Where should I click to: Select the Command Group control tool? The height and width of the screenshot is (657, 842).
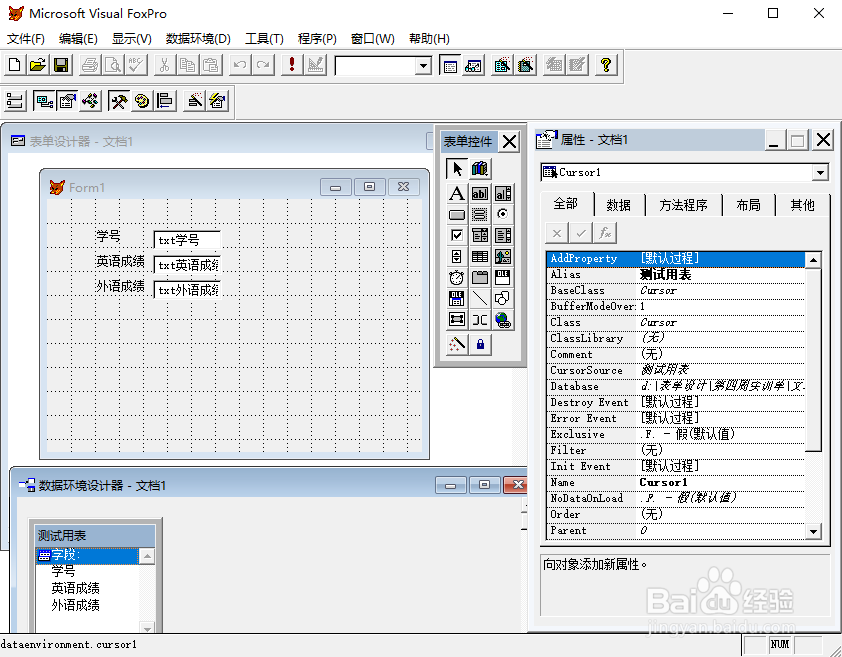[480, 214]
